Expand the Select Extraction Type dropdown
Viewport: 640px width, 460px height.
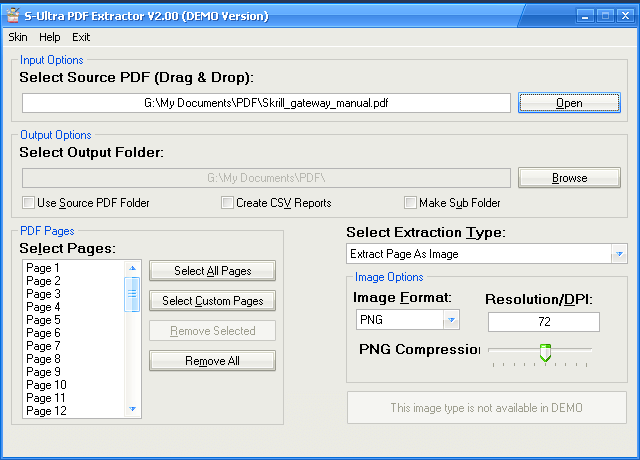pyautogui.click(x=618, y=254)
